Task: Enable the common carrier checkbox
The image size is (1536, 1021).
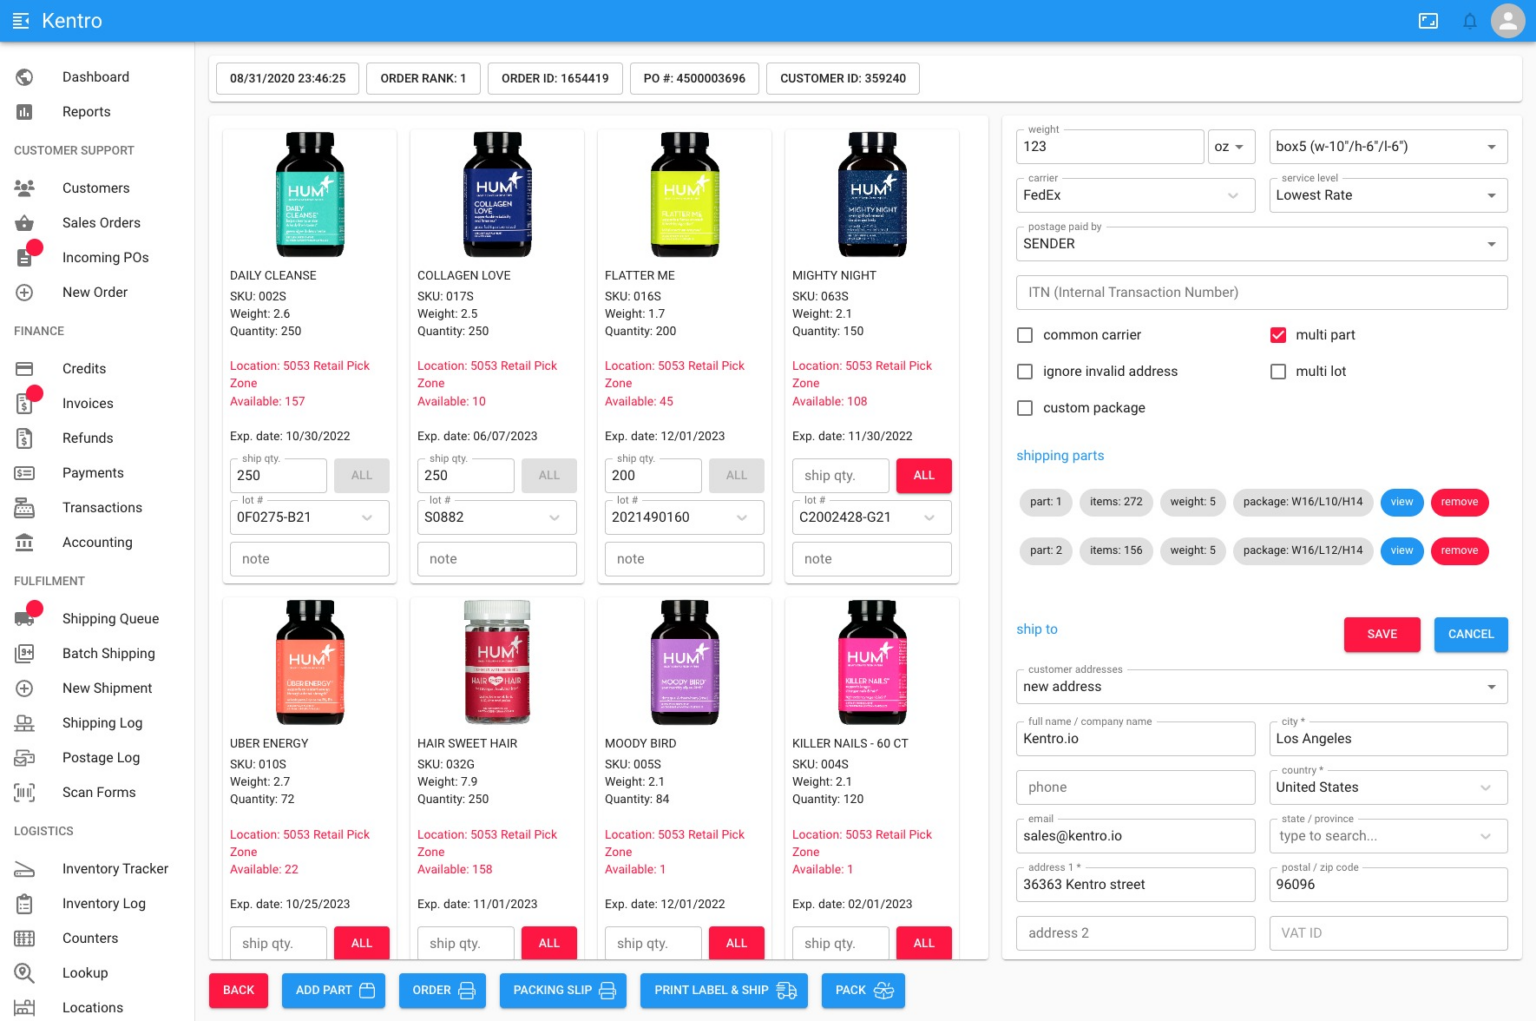Action: pos(1025,335)
